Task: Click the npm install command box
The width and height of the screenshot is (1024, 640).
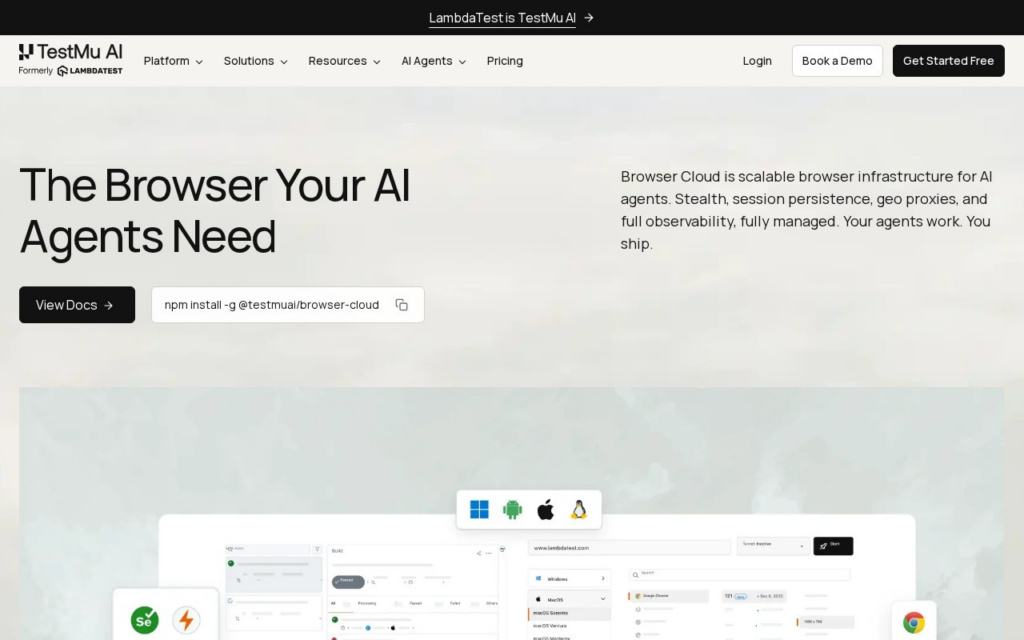Action: pyautogui.click(x=288, y=305)
